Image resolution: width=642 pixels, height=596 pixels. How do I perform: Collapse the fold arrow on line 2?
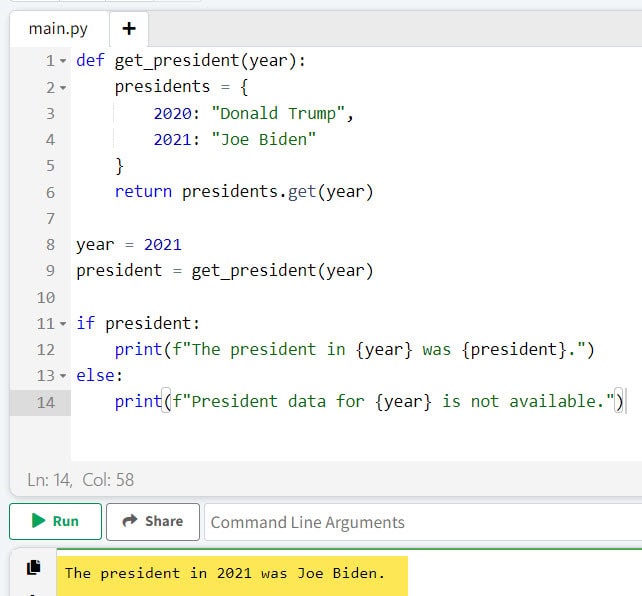[x=63, y=88]
